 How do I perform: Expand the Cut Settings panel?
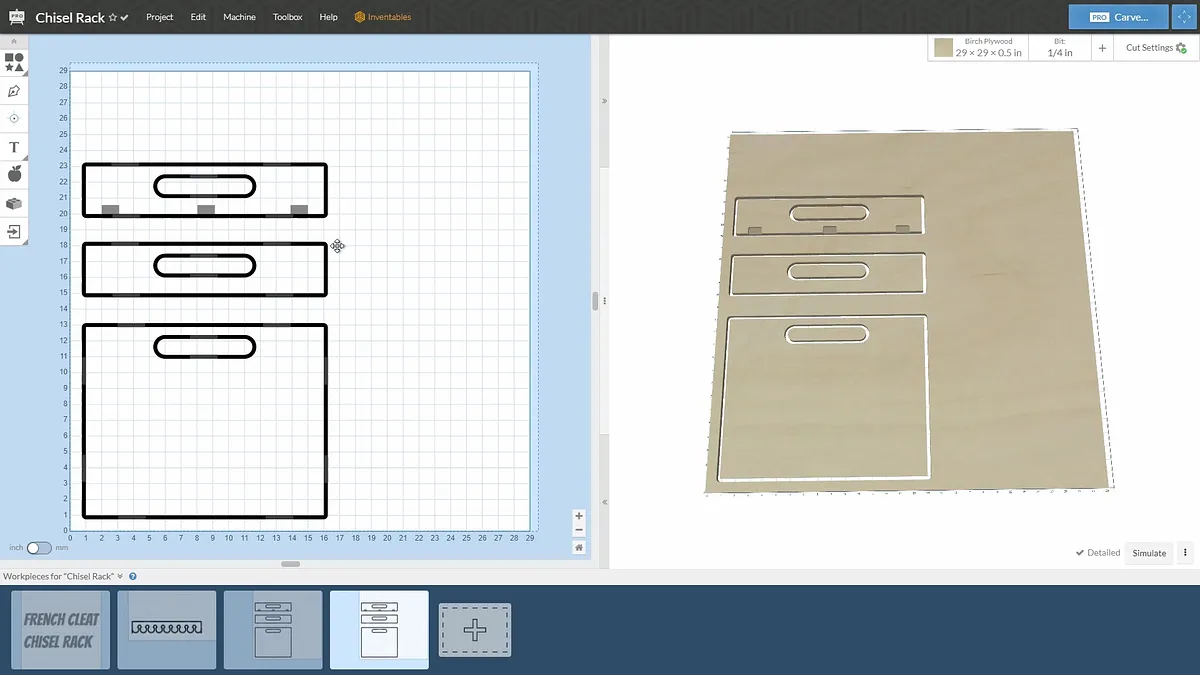(x=1155, y=48)
